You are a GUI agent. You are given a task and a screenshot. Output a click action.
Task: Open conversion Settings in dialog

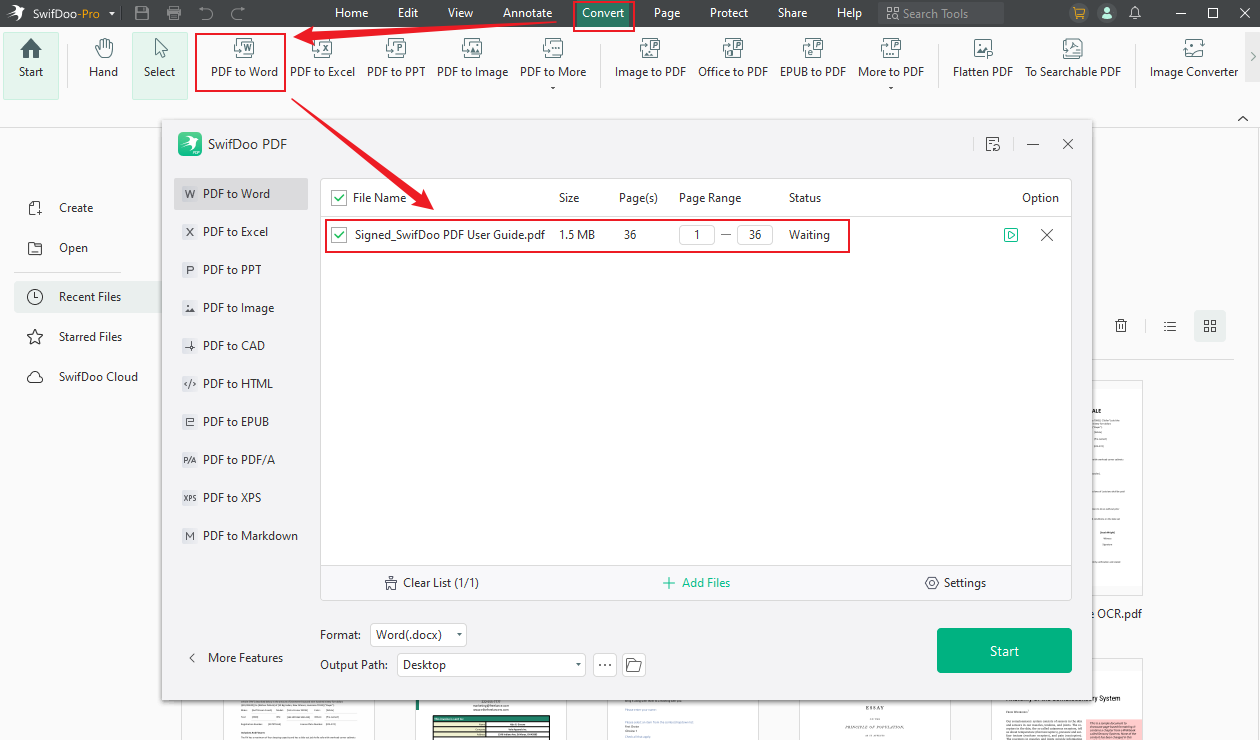point(955,583)
